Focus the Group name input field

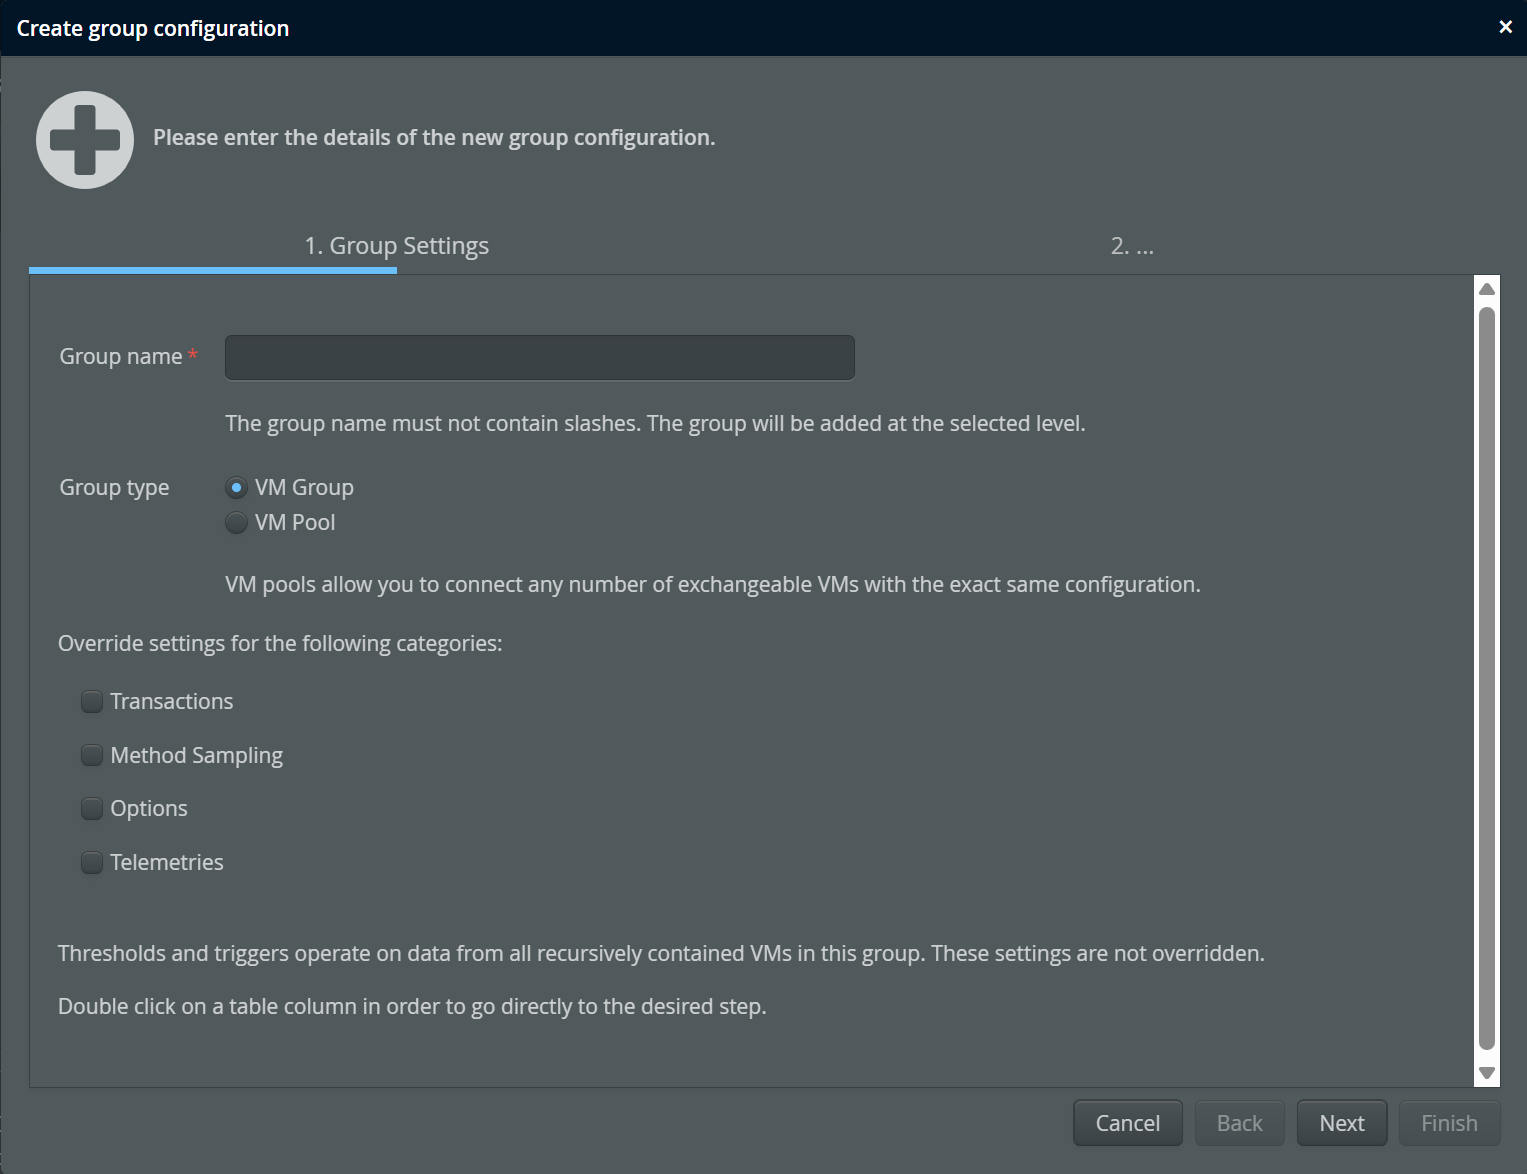[x=540, y=358]
